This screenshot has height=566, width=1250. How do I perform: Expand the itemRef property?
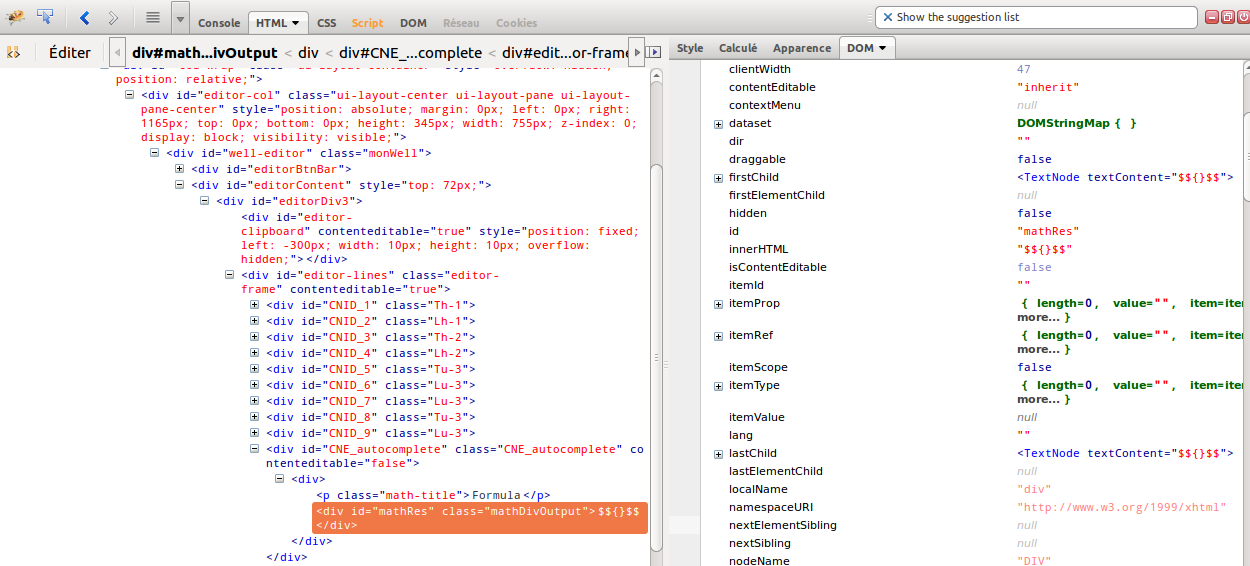(718, 336)
